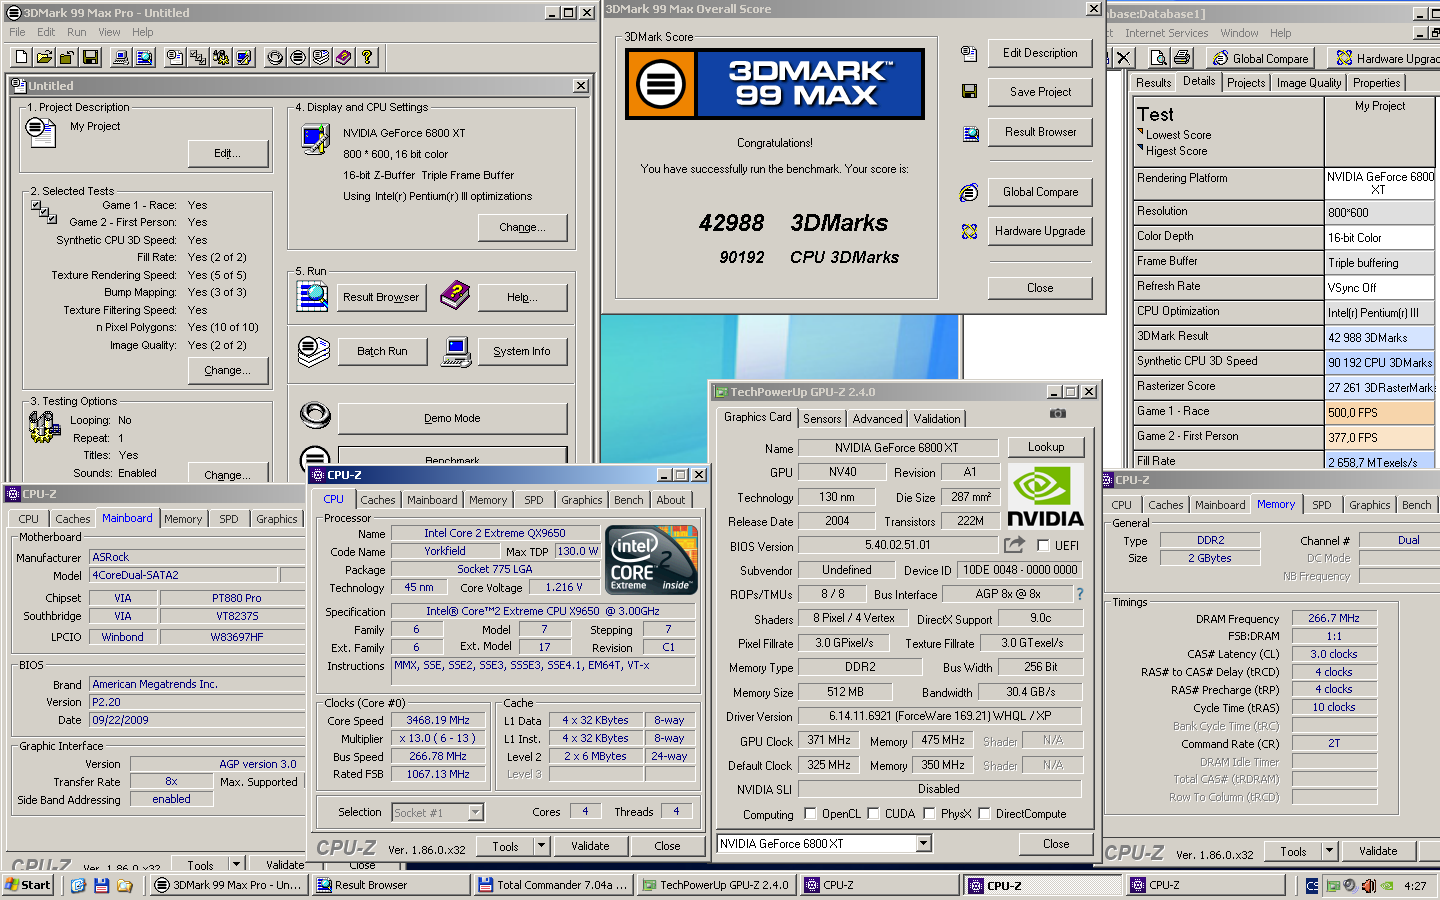Screen dimensions: 1440x900
Task: Click the floppy icon beside Save Project
Action: (x=969, y=92)
